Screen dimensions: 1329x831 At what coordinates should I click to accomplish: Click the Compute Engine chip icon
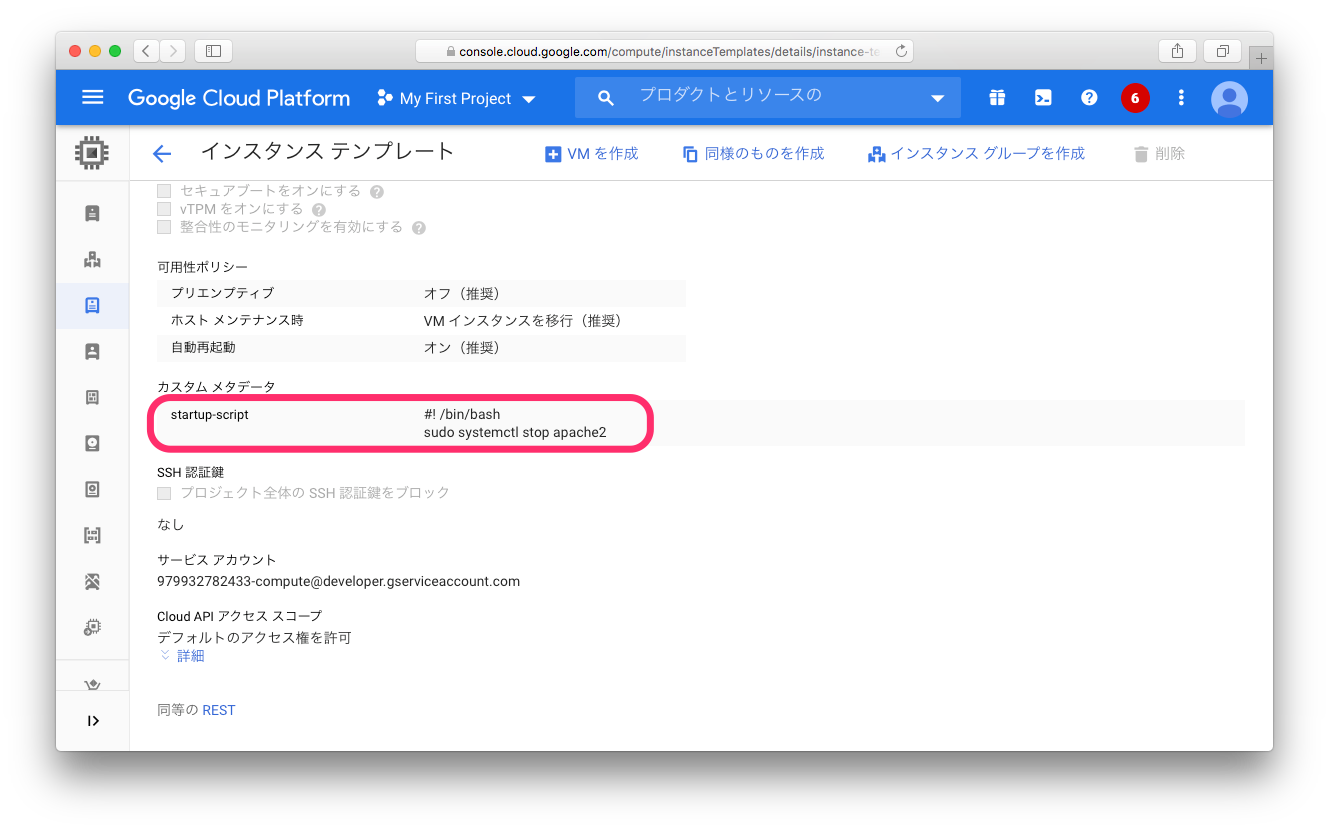point(92,153)
